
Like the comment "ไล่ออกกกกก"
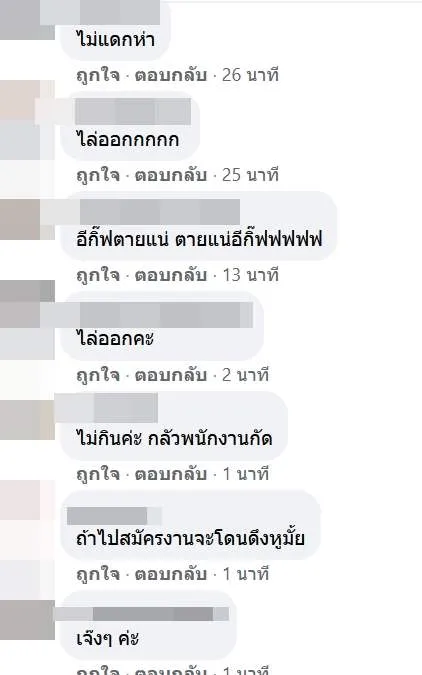(x=98, y=175)
